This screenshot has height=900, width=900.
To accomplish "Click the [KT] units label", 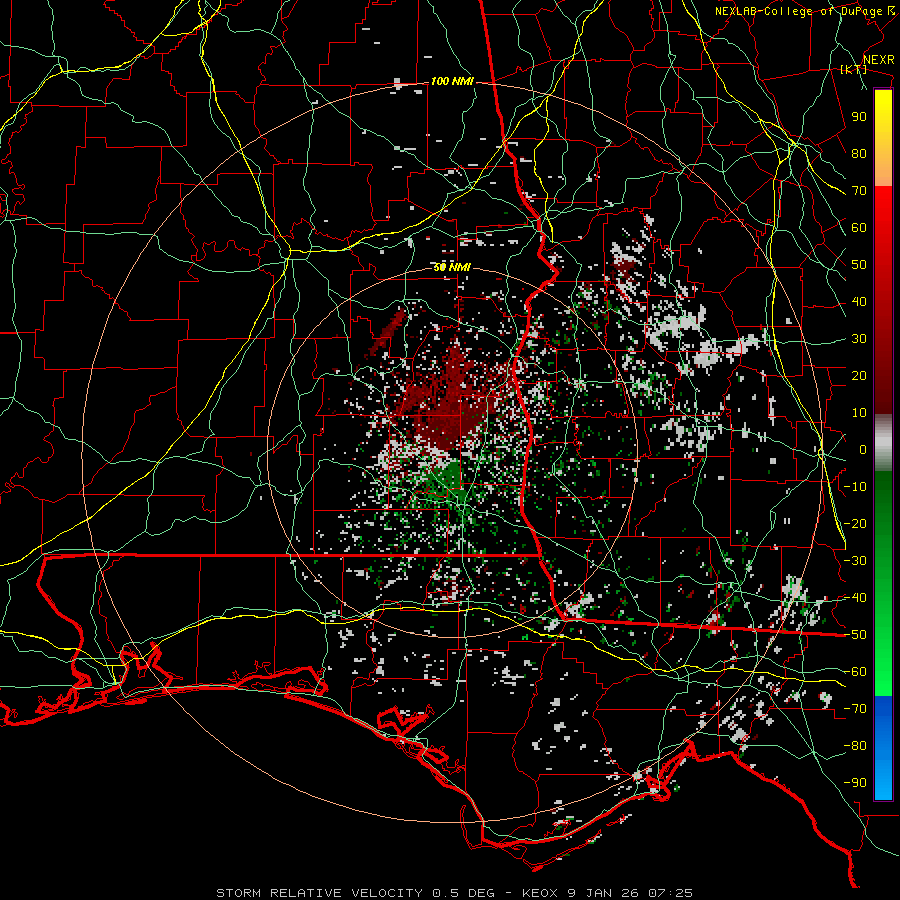I will tap(854, 69).
